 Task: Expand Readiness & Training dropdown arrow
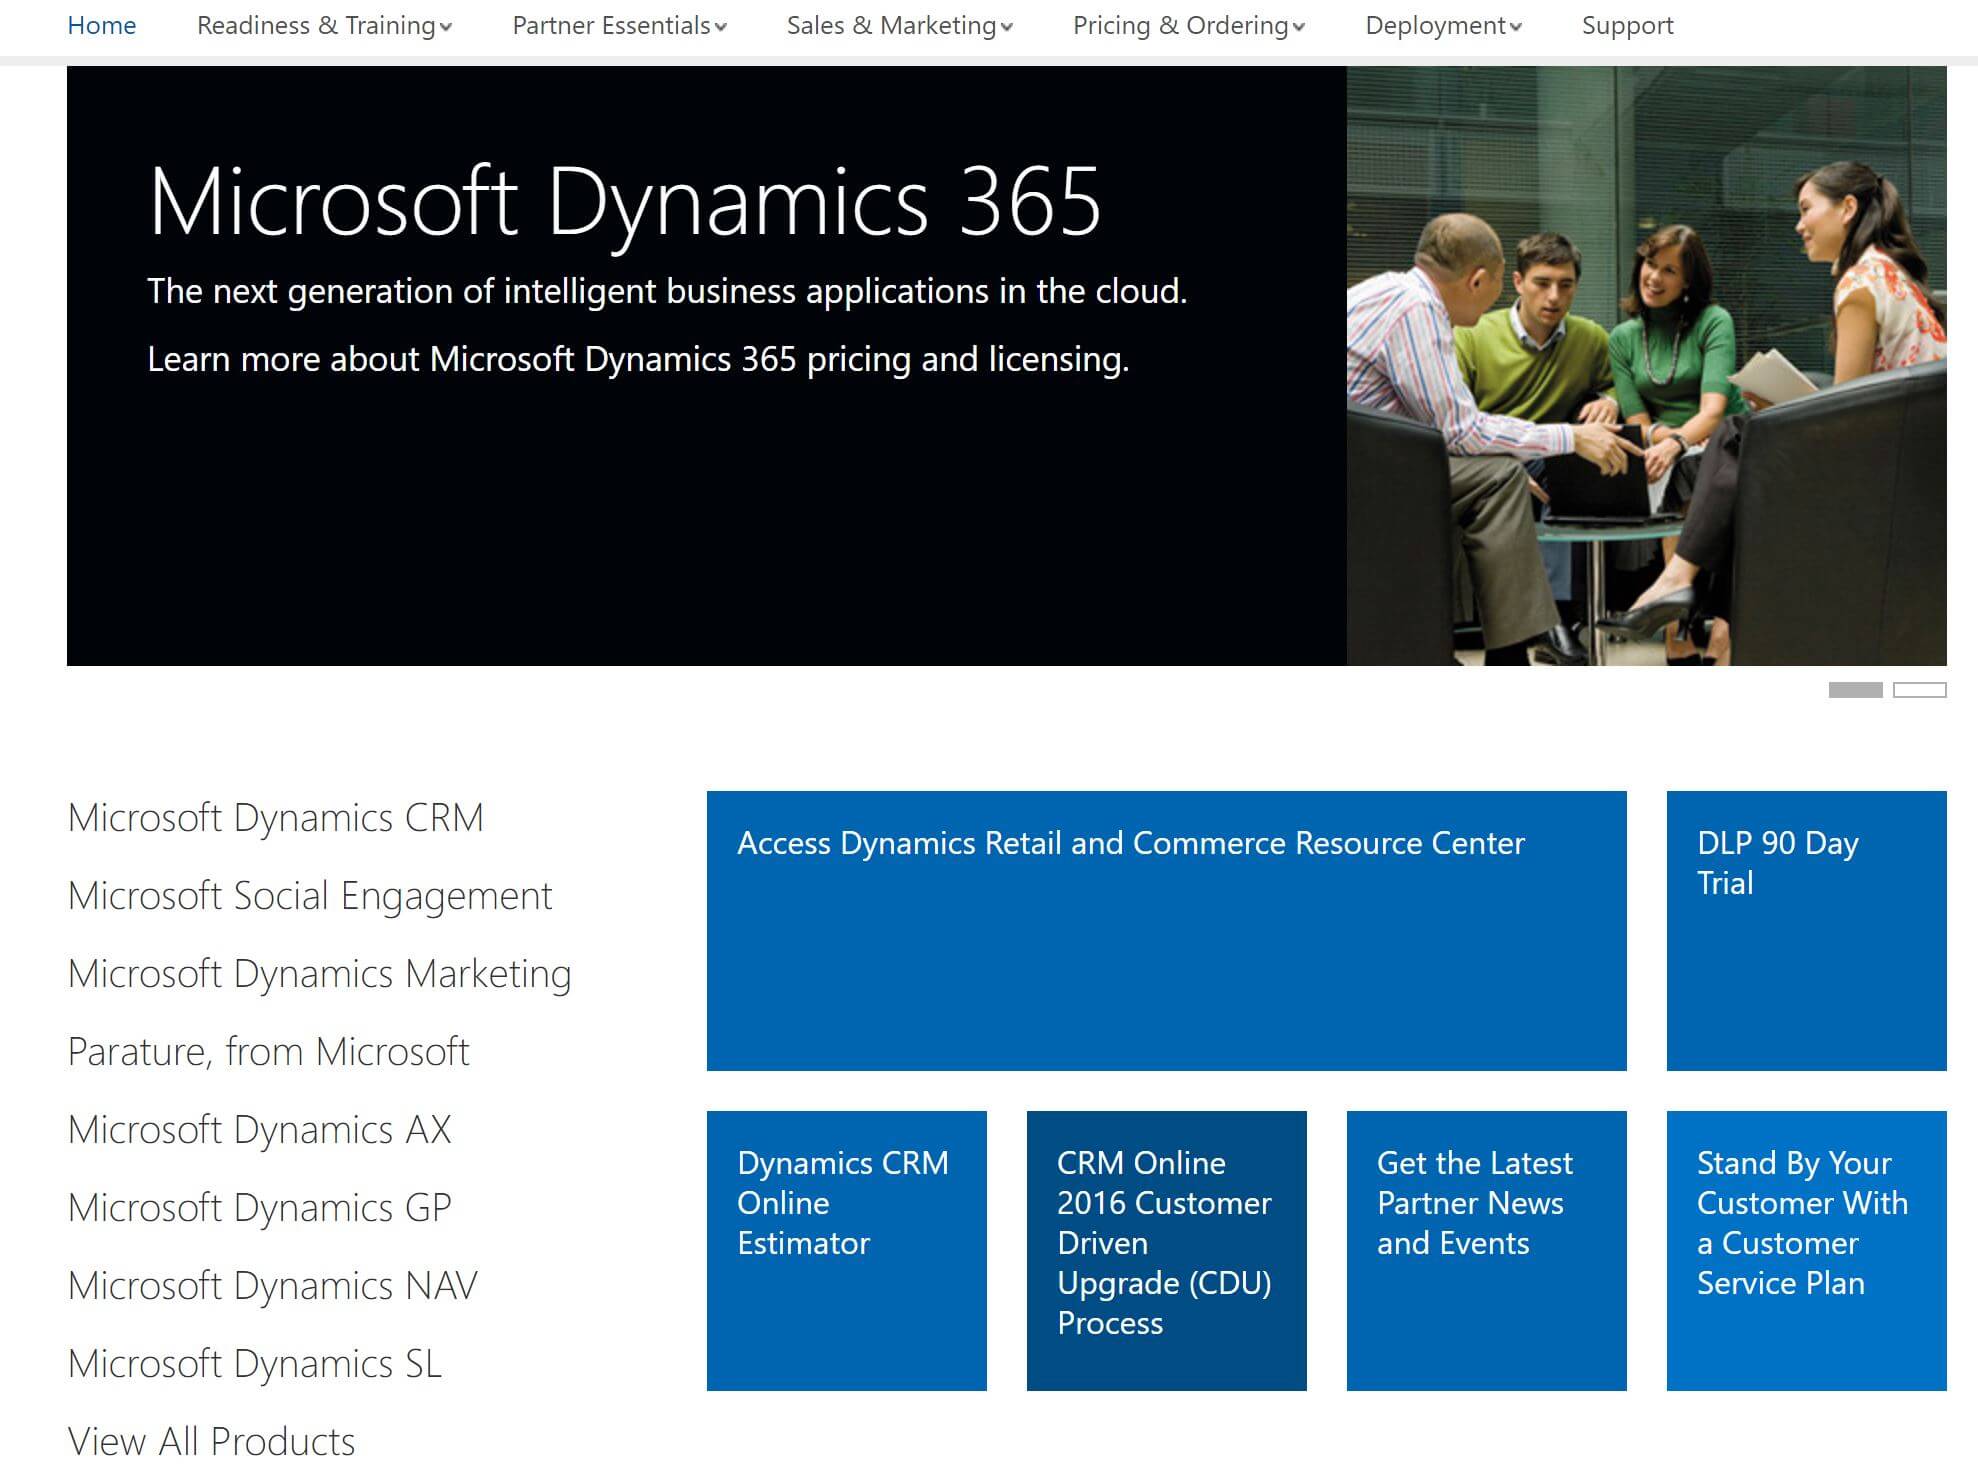(x=446, y=28)
